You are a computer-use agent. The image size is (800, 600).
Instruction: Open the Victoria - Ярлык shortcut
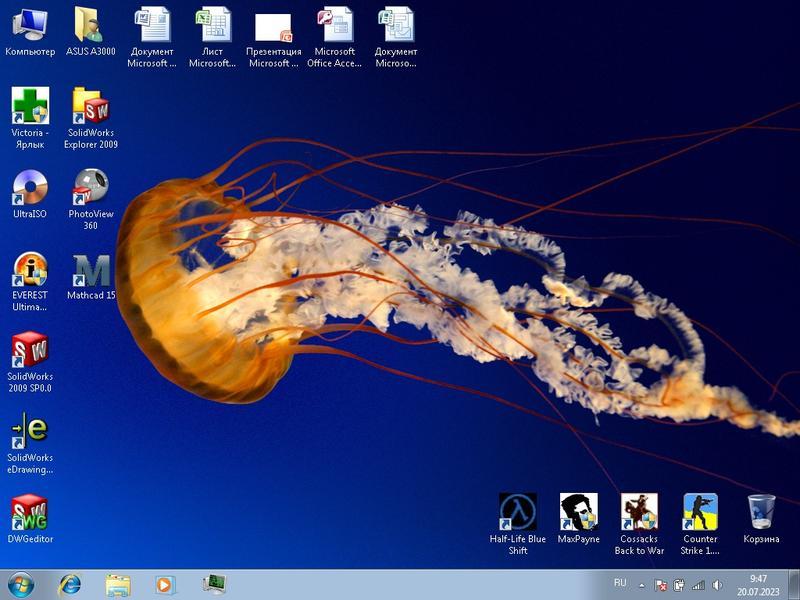coord(30,107)
